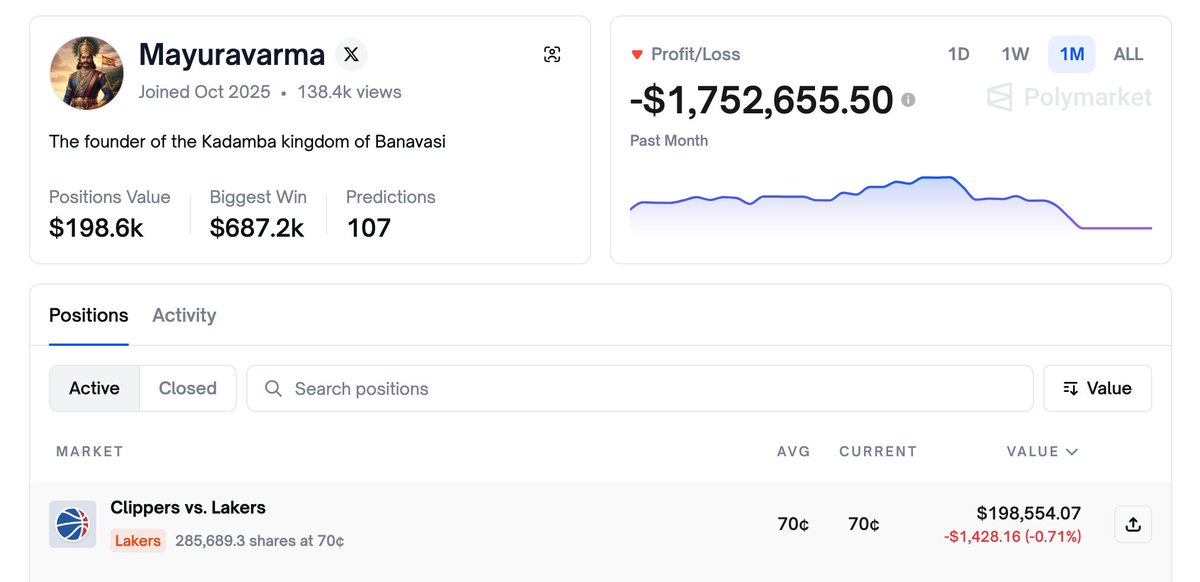Click the info icon beside the profit/loss amount

click(908, 100)
